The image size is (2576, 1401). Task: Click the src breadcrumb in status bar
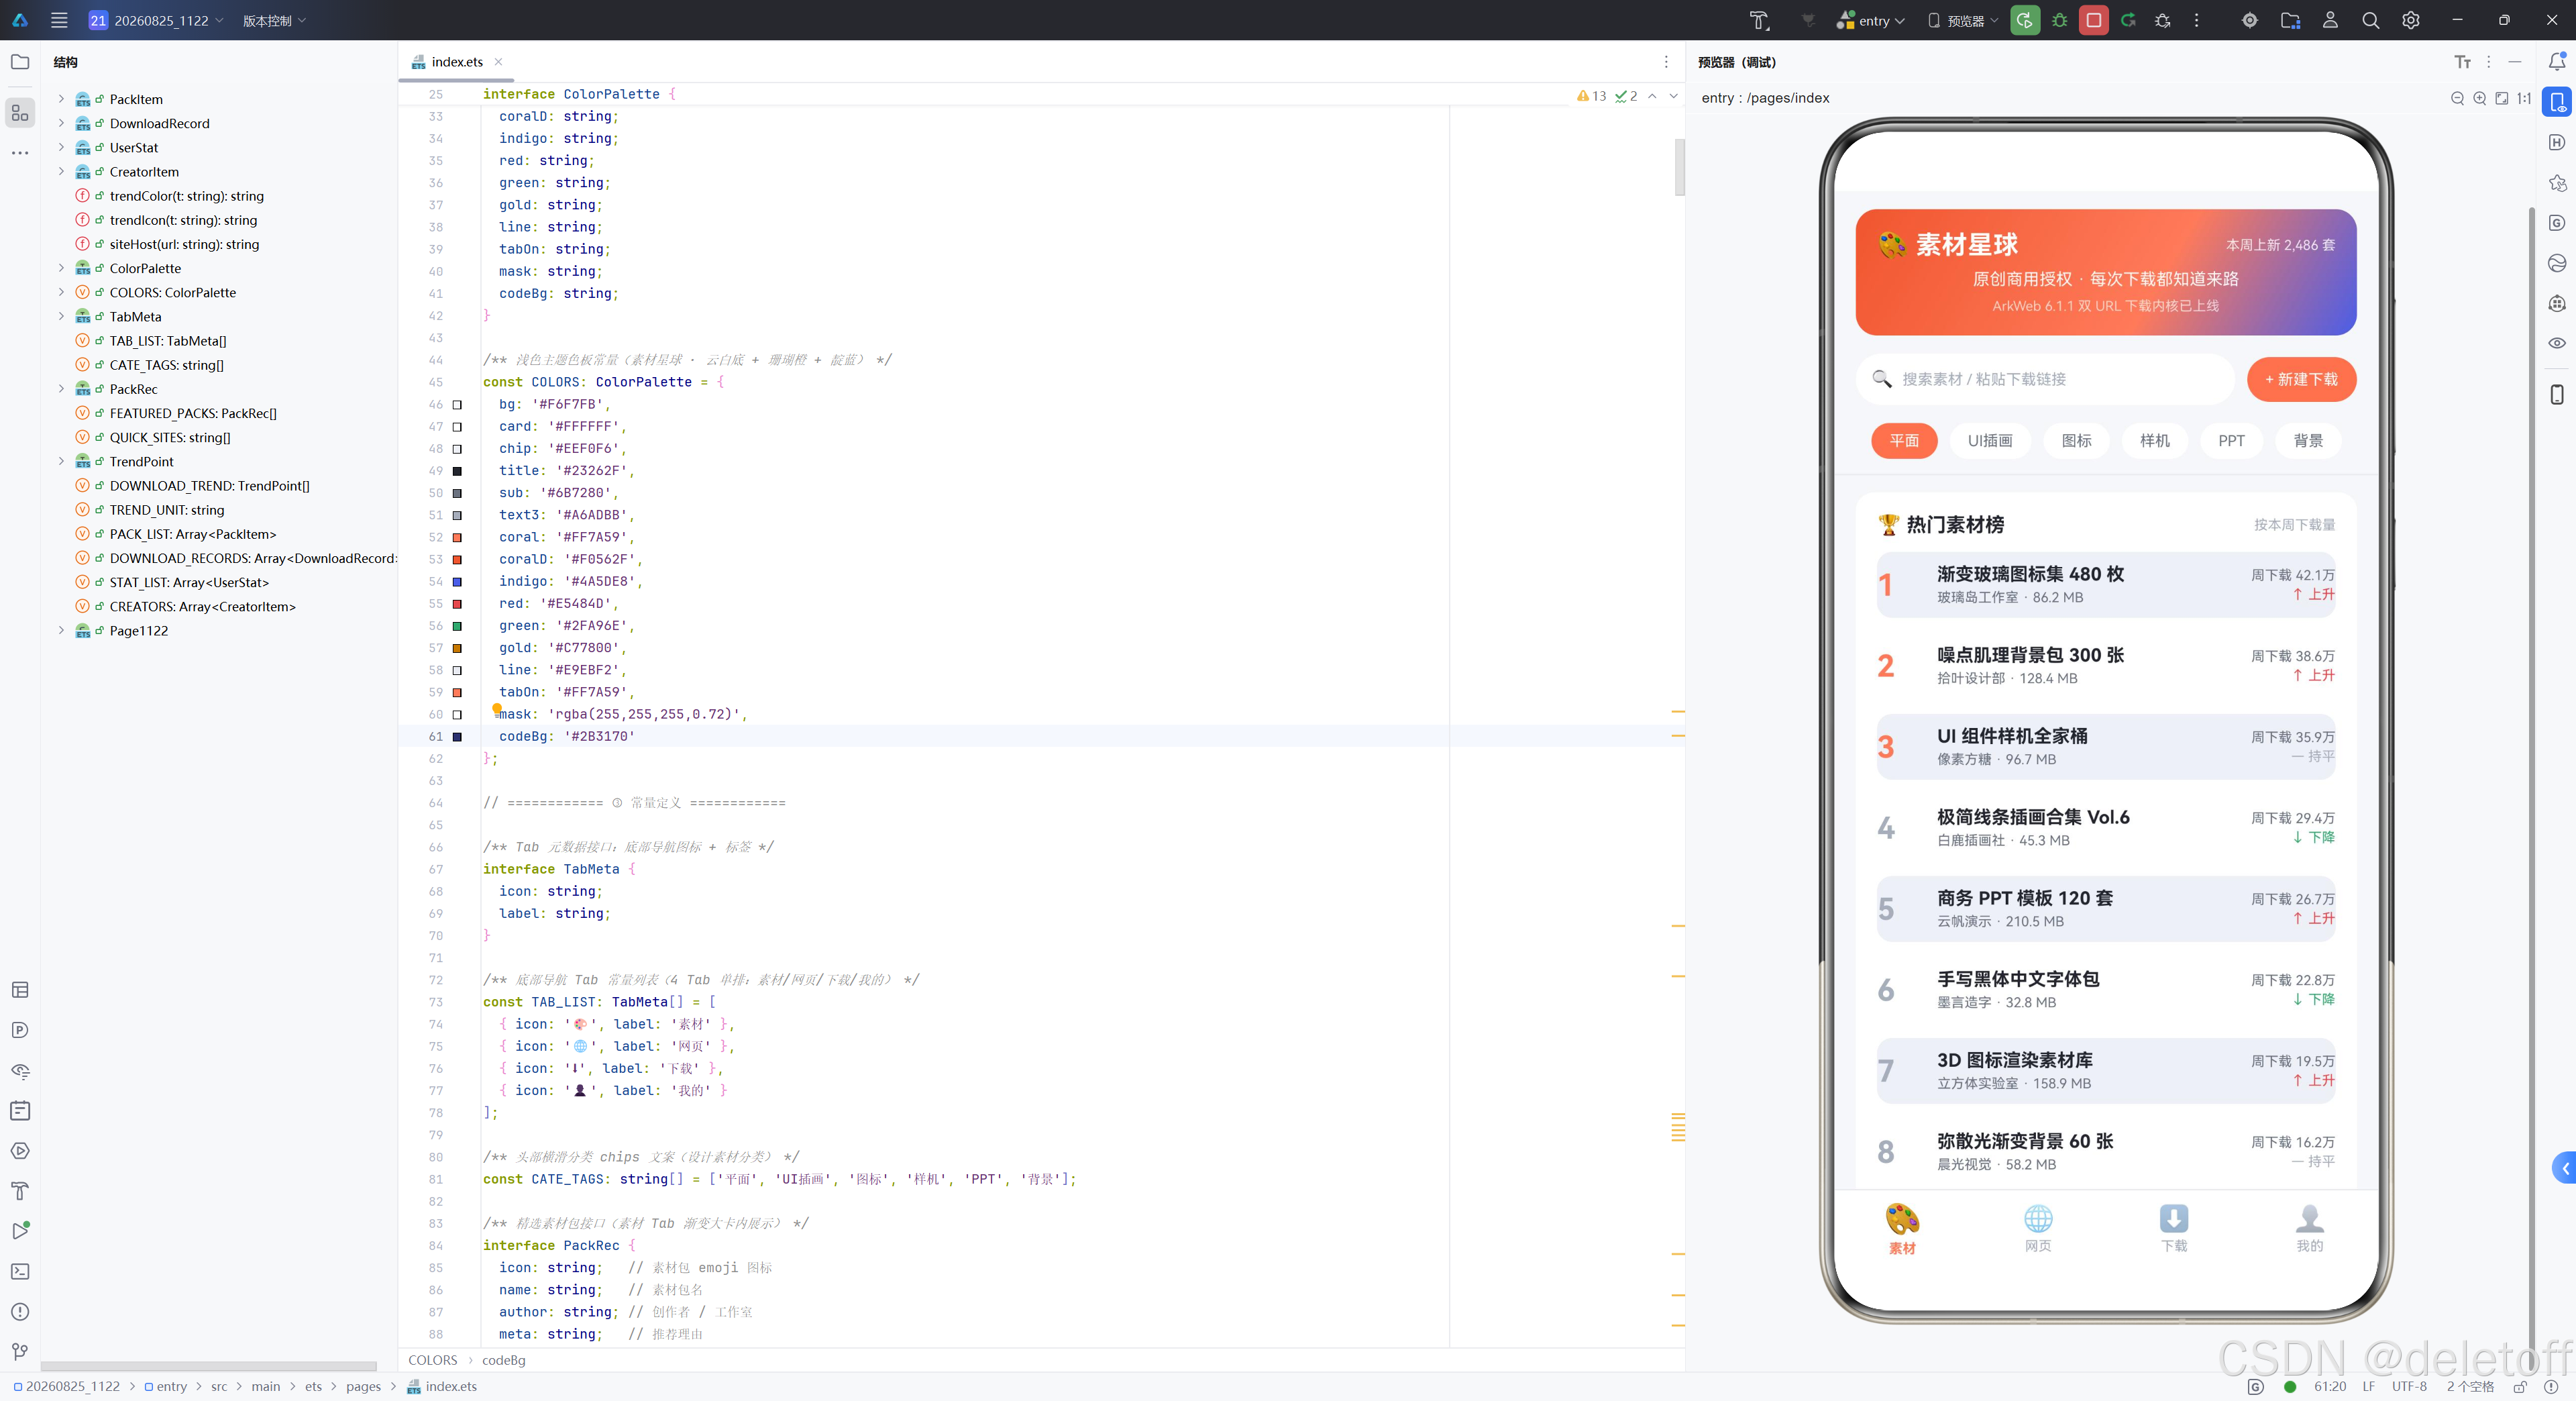click(219, 1386)
